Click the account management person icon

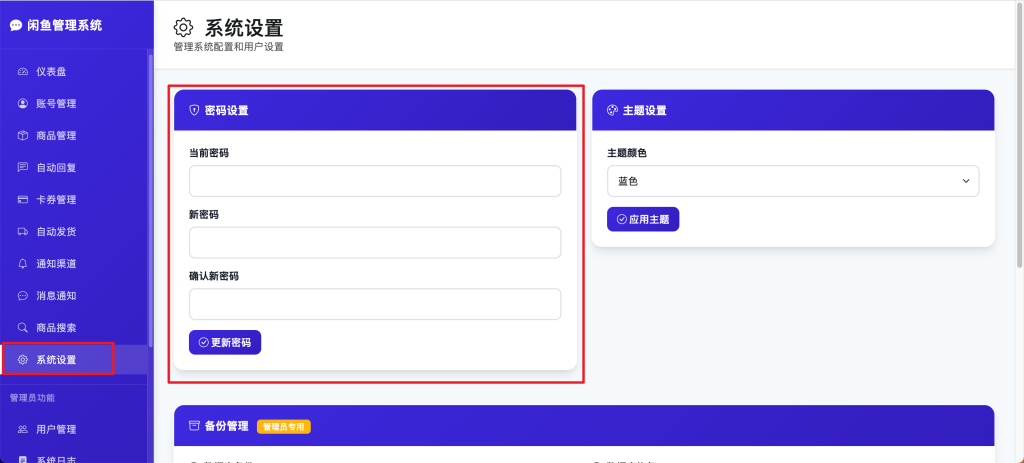pyautogui.click(x=23, y=104)
